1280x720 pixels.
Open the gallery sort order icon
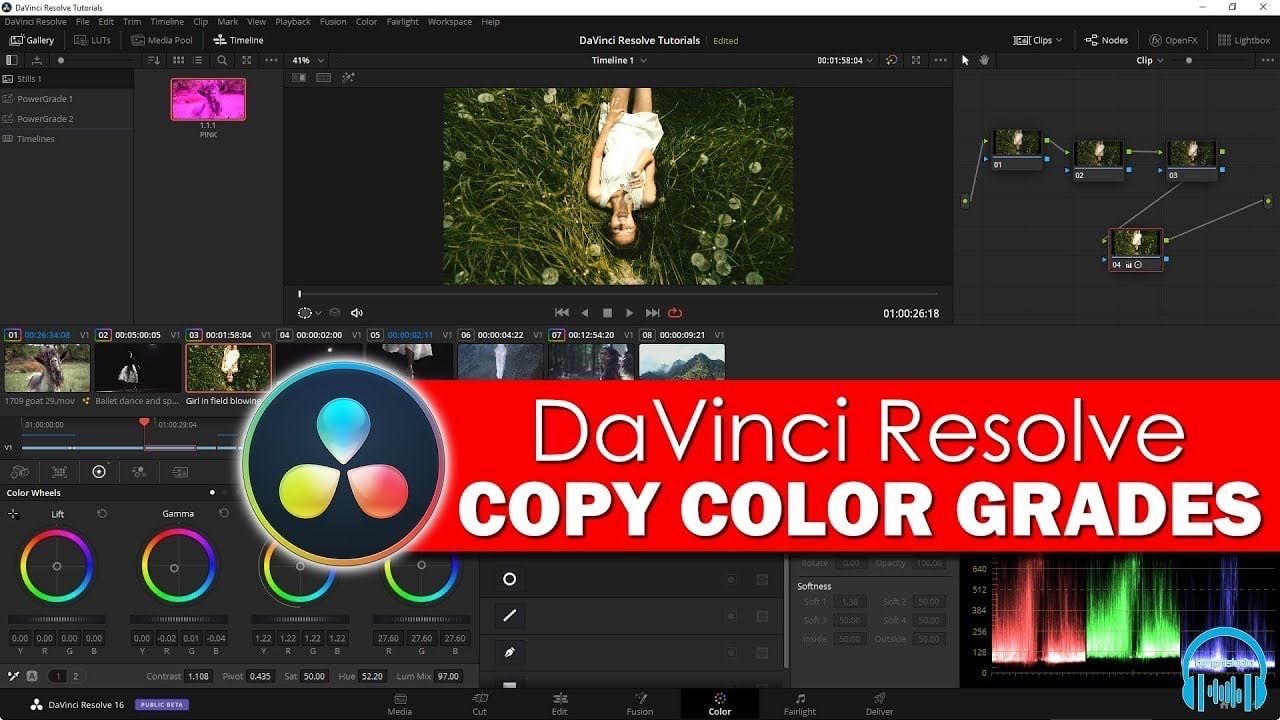[153, 60]
